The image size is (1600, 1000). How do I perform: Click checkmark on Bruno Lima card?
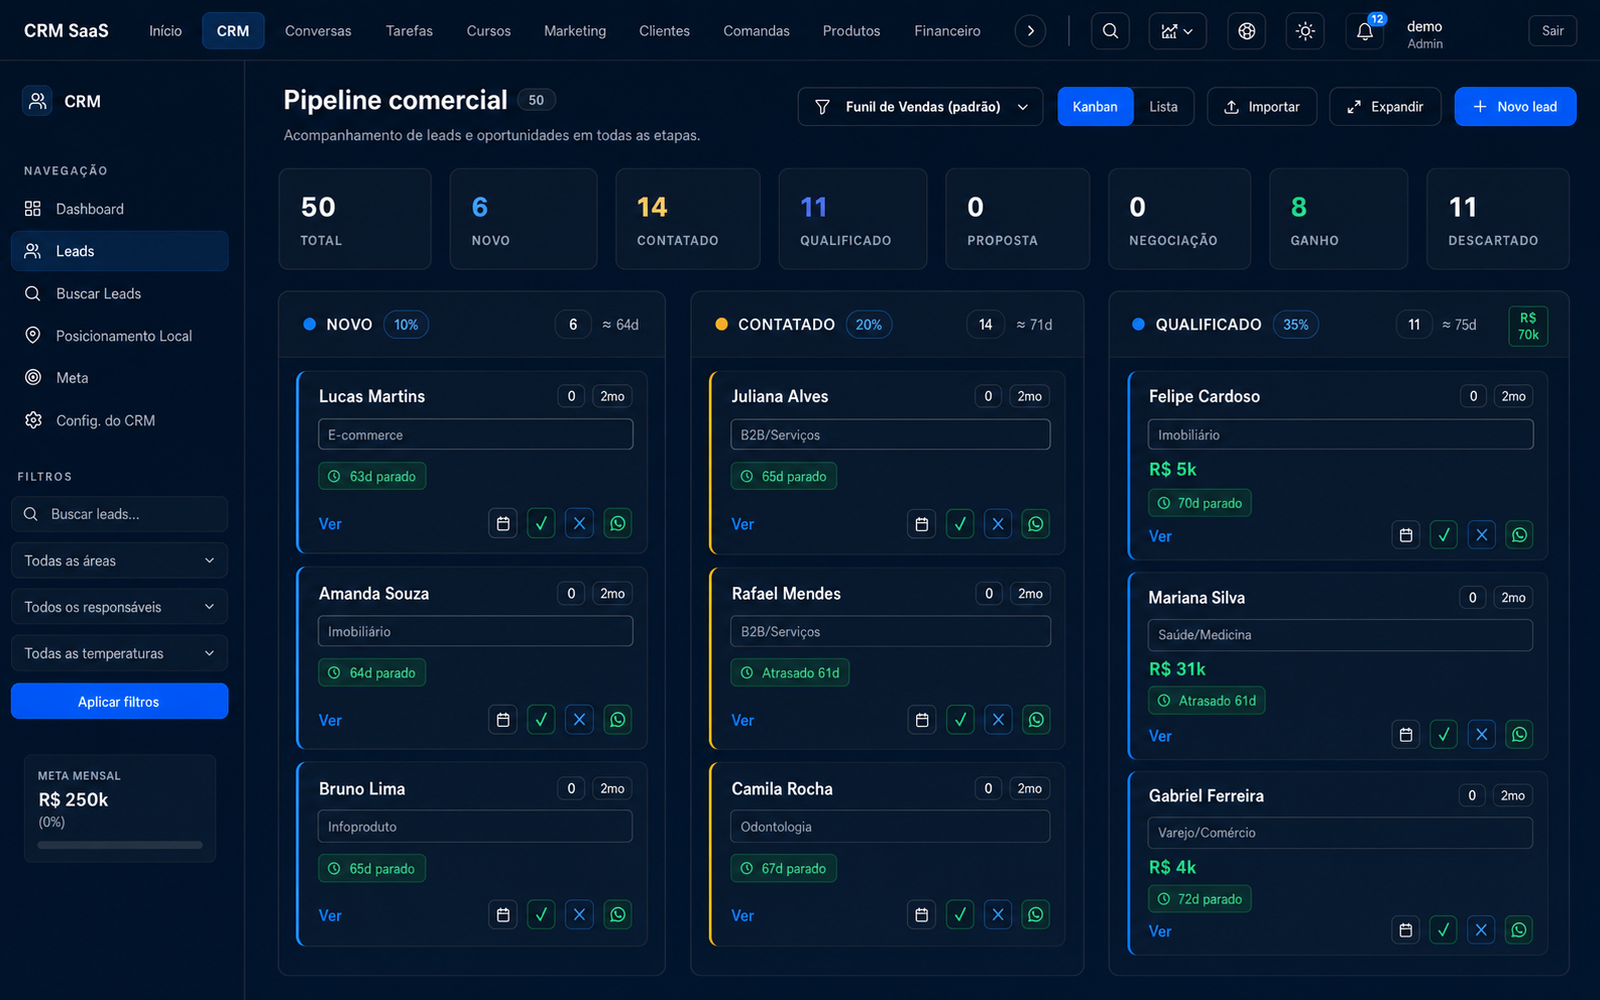541,914
